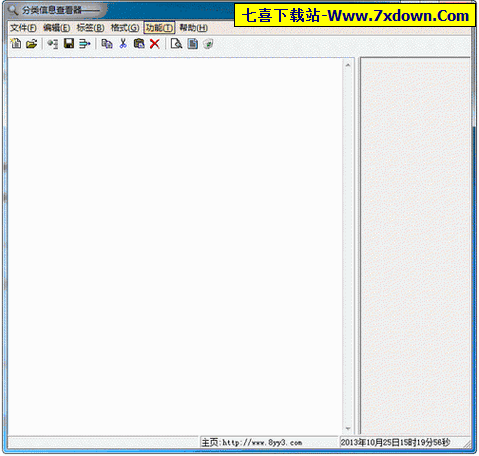This screenshot has height=456, width=479.
Task: Open the 标签(B) menu
Action: pos(90,28)
